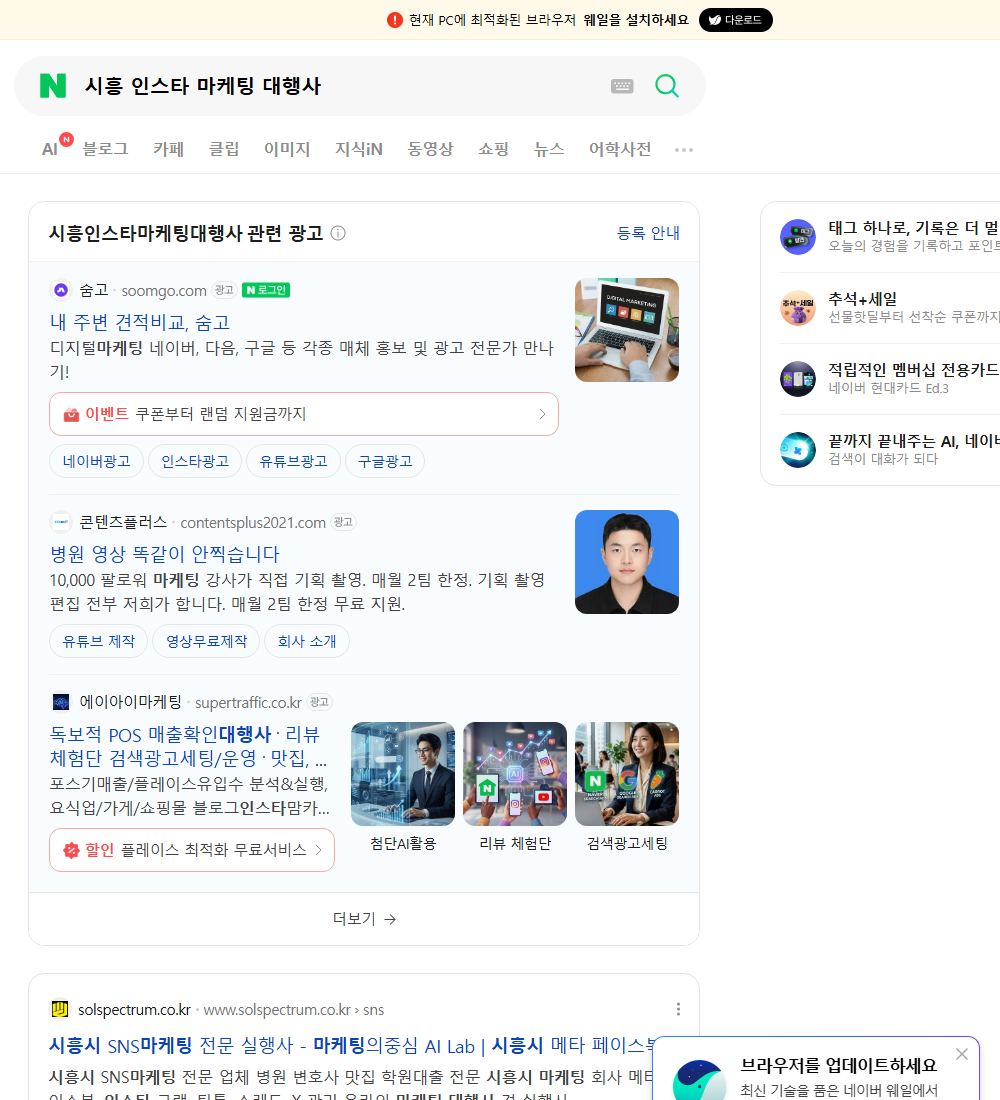Switch to the 이미지 tab
The image size is (1000, 1100).
[287, 149]
